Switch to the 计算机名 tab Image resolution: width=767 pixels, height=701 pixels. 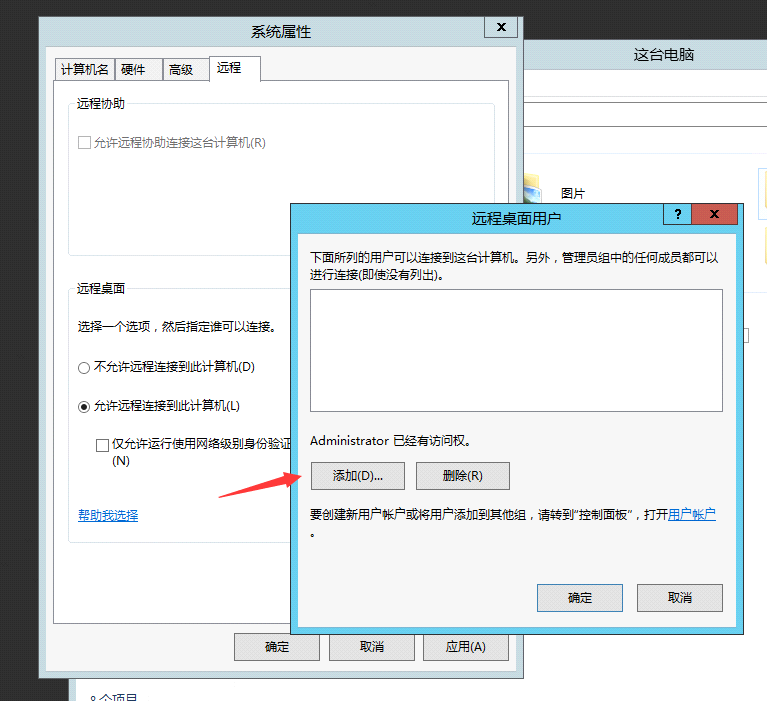coord(85,69)
